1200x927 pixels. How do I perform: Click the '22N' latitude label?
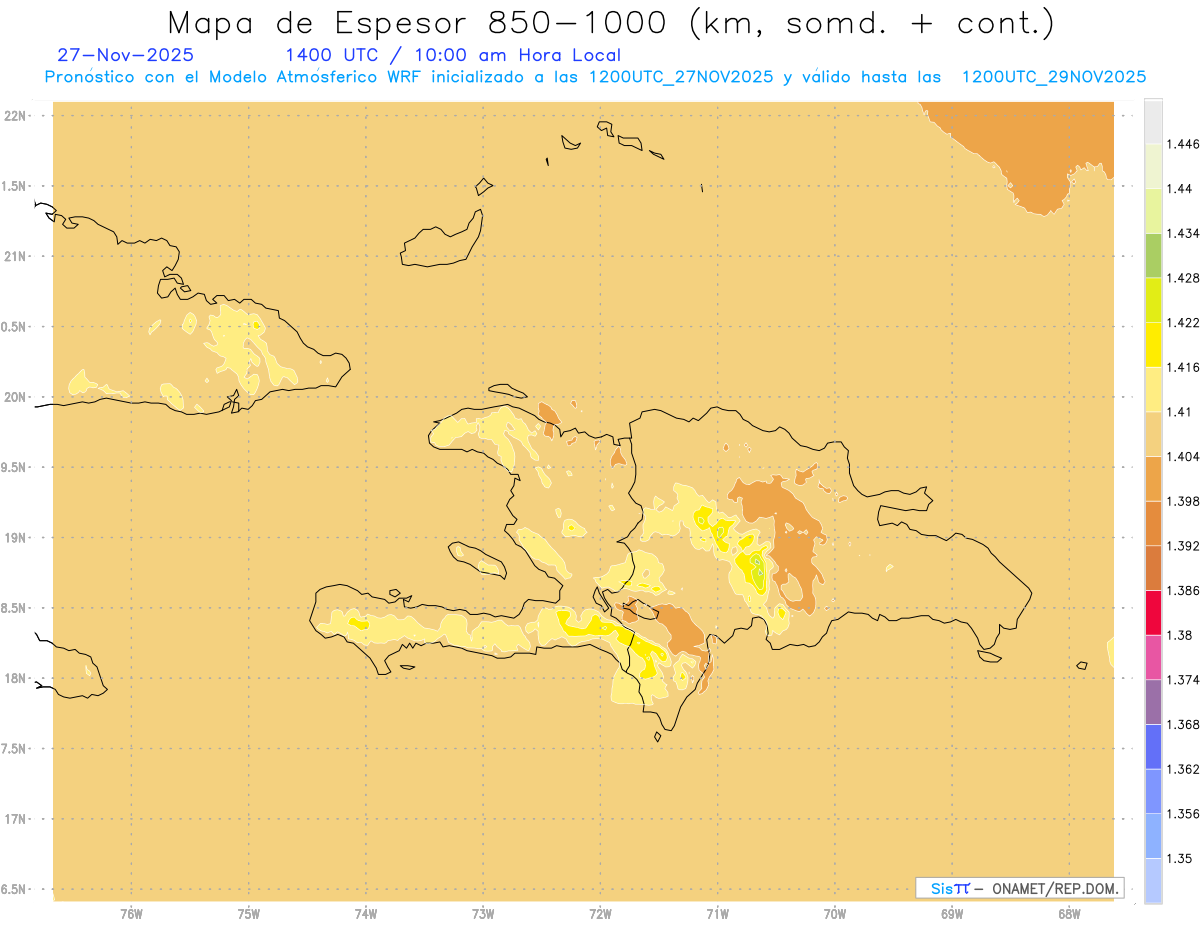pos(15,115)
